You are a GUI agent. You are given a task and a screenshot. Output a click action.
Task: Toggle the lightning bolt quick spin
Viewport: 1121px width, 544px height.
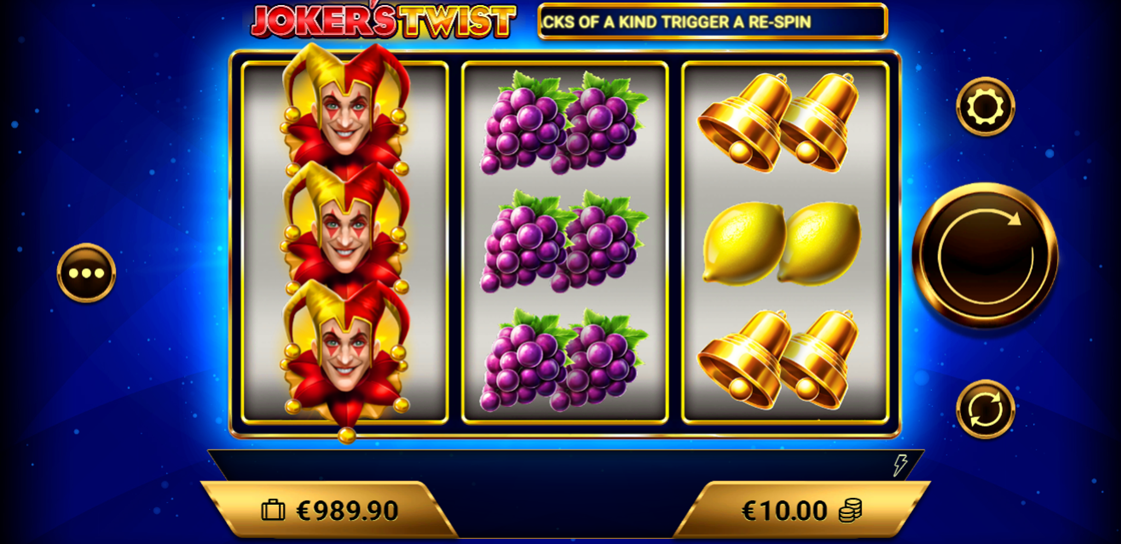click(899, 465)
